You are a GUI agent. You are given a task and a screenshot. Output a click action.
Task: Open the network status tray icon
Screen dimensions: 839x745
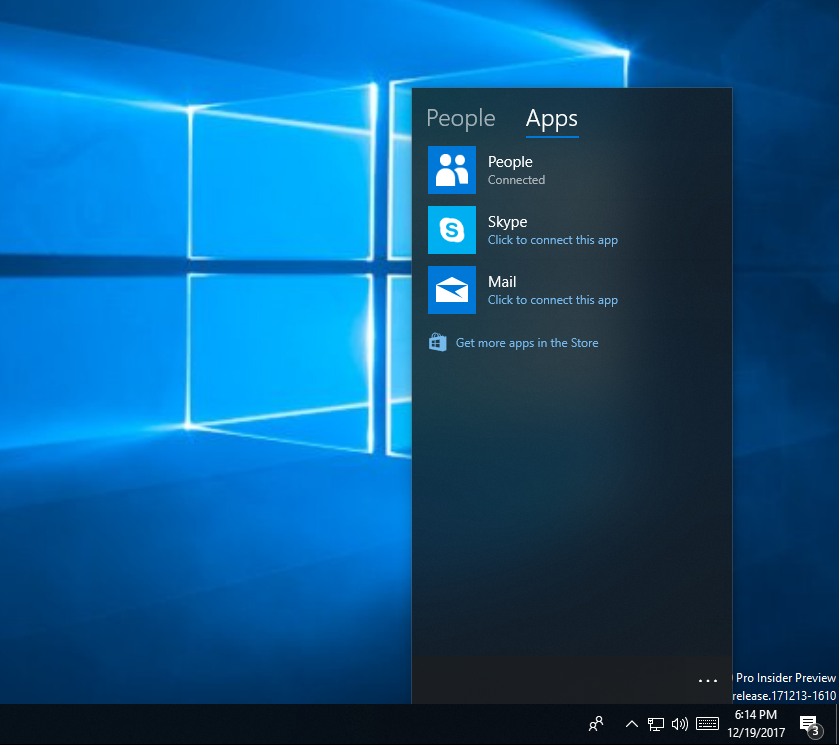(655, 724)
